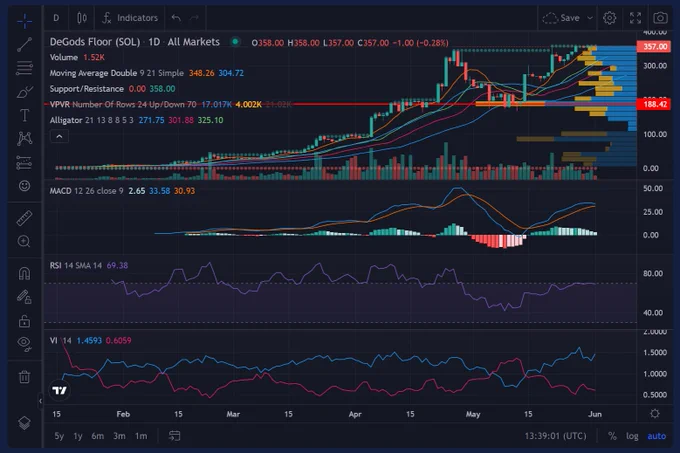Open timezone menu at 13:39:01 (UTC)
The height and width of the screenshot is (453, 680).
555,436
